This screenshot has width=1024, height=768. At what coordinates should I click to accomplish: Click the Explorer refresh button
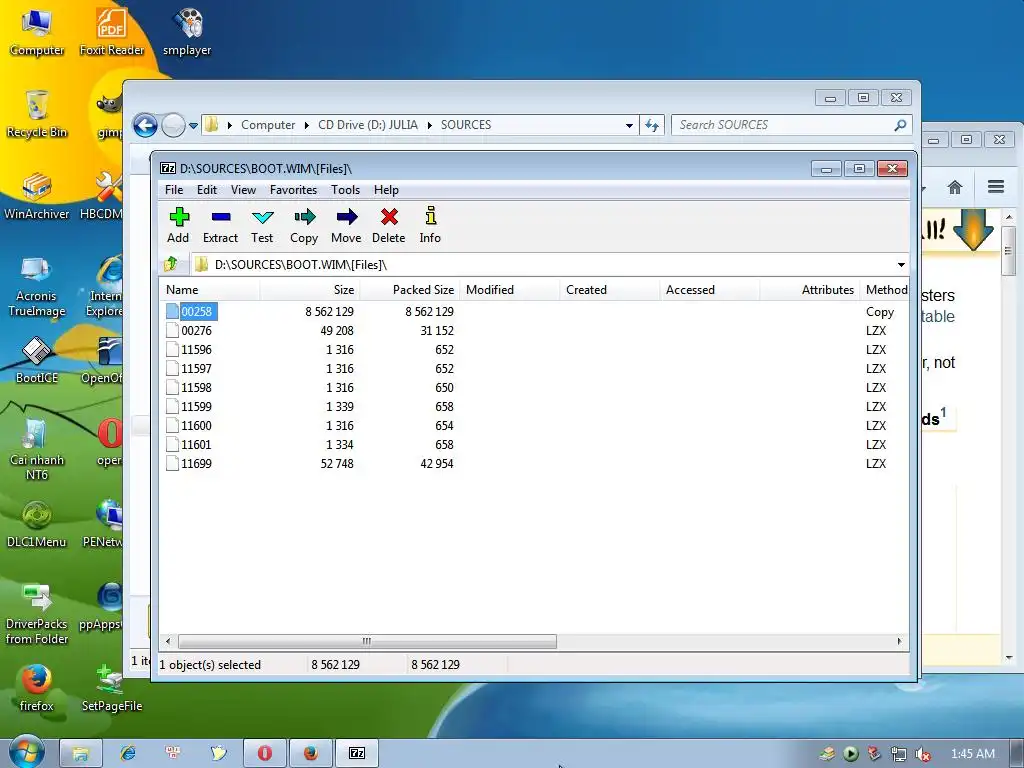tap(652, 125)
